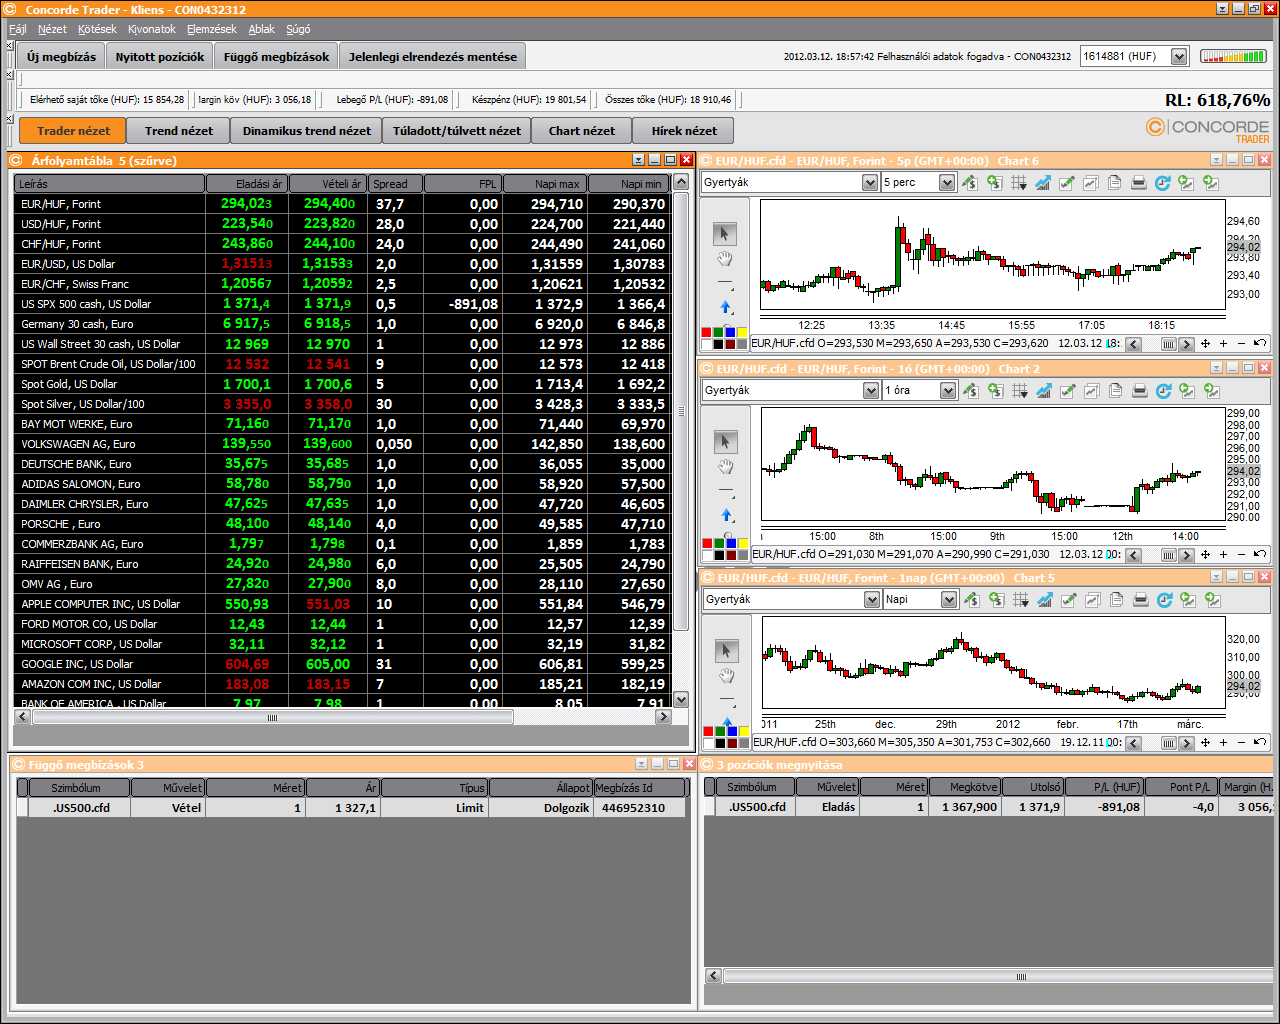Select pointer arrow tool in Chart 6 sidebar
This screenshot has width=1280, height=1024.
[x=725, y=234]
